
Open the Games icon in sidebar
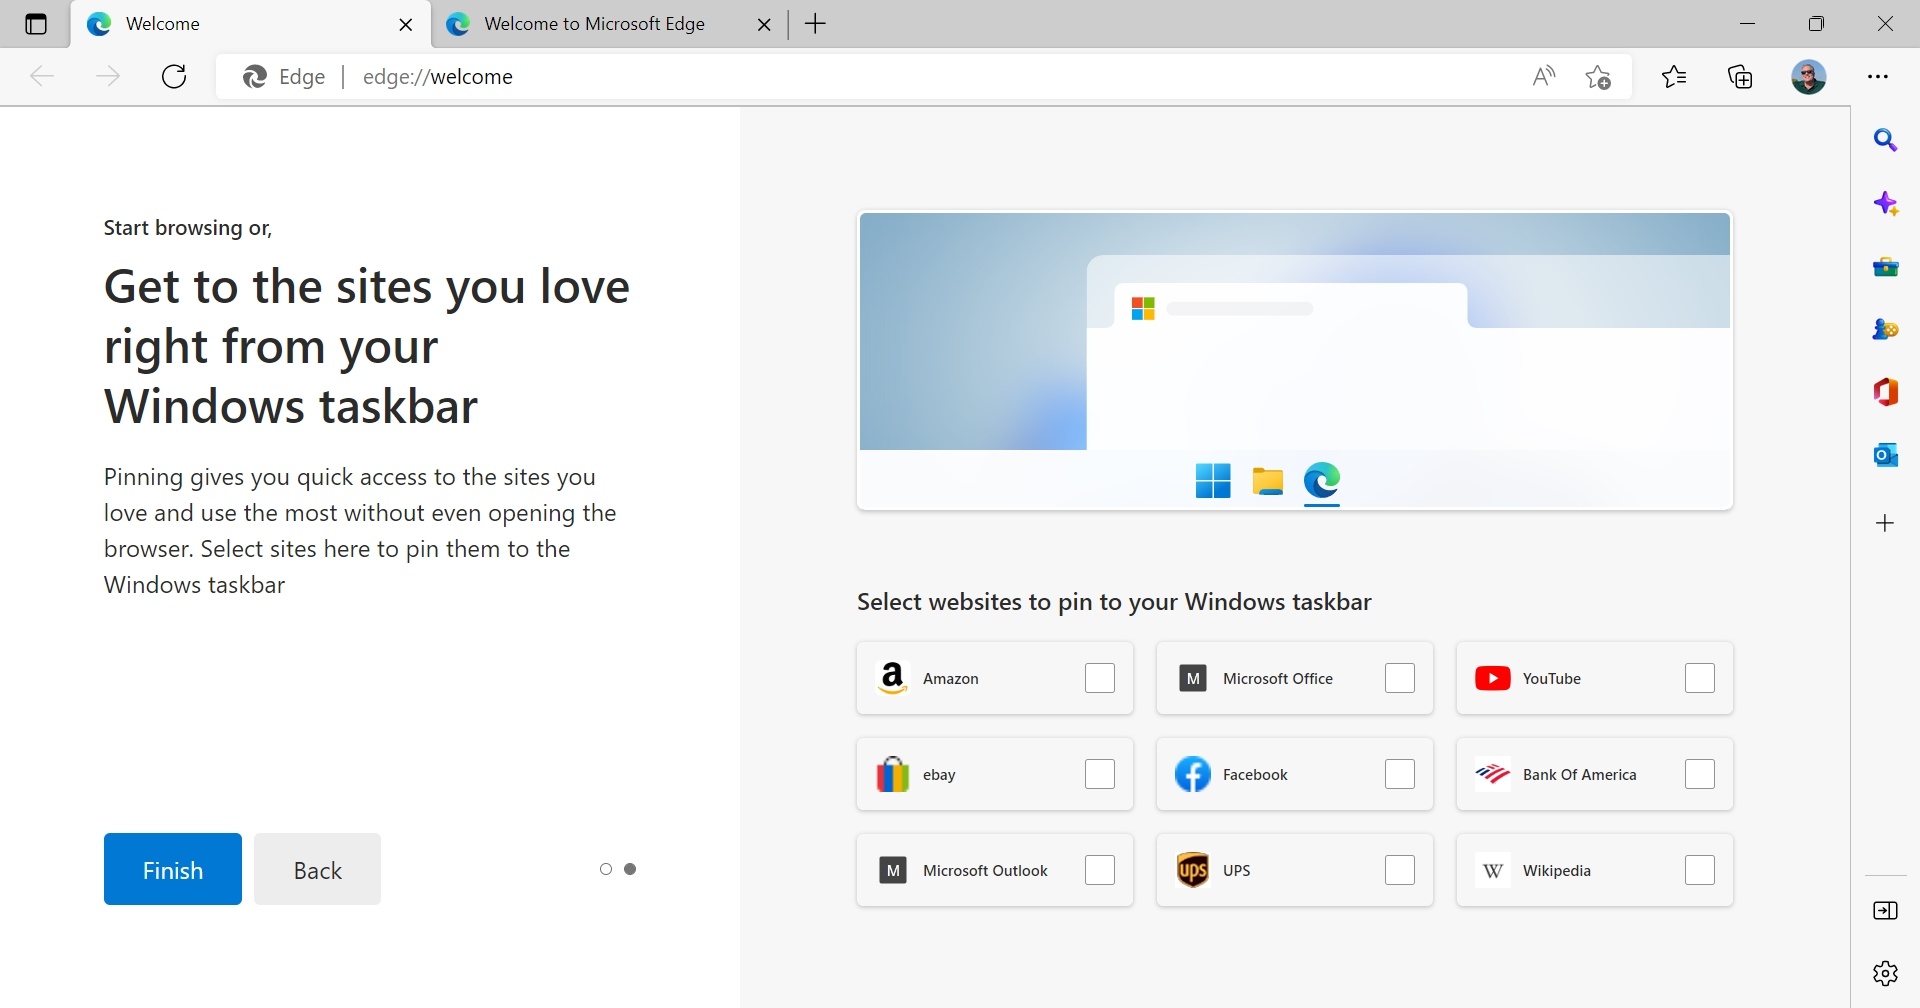pos(1885,329)
